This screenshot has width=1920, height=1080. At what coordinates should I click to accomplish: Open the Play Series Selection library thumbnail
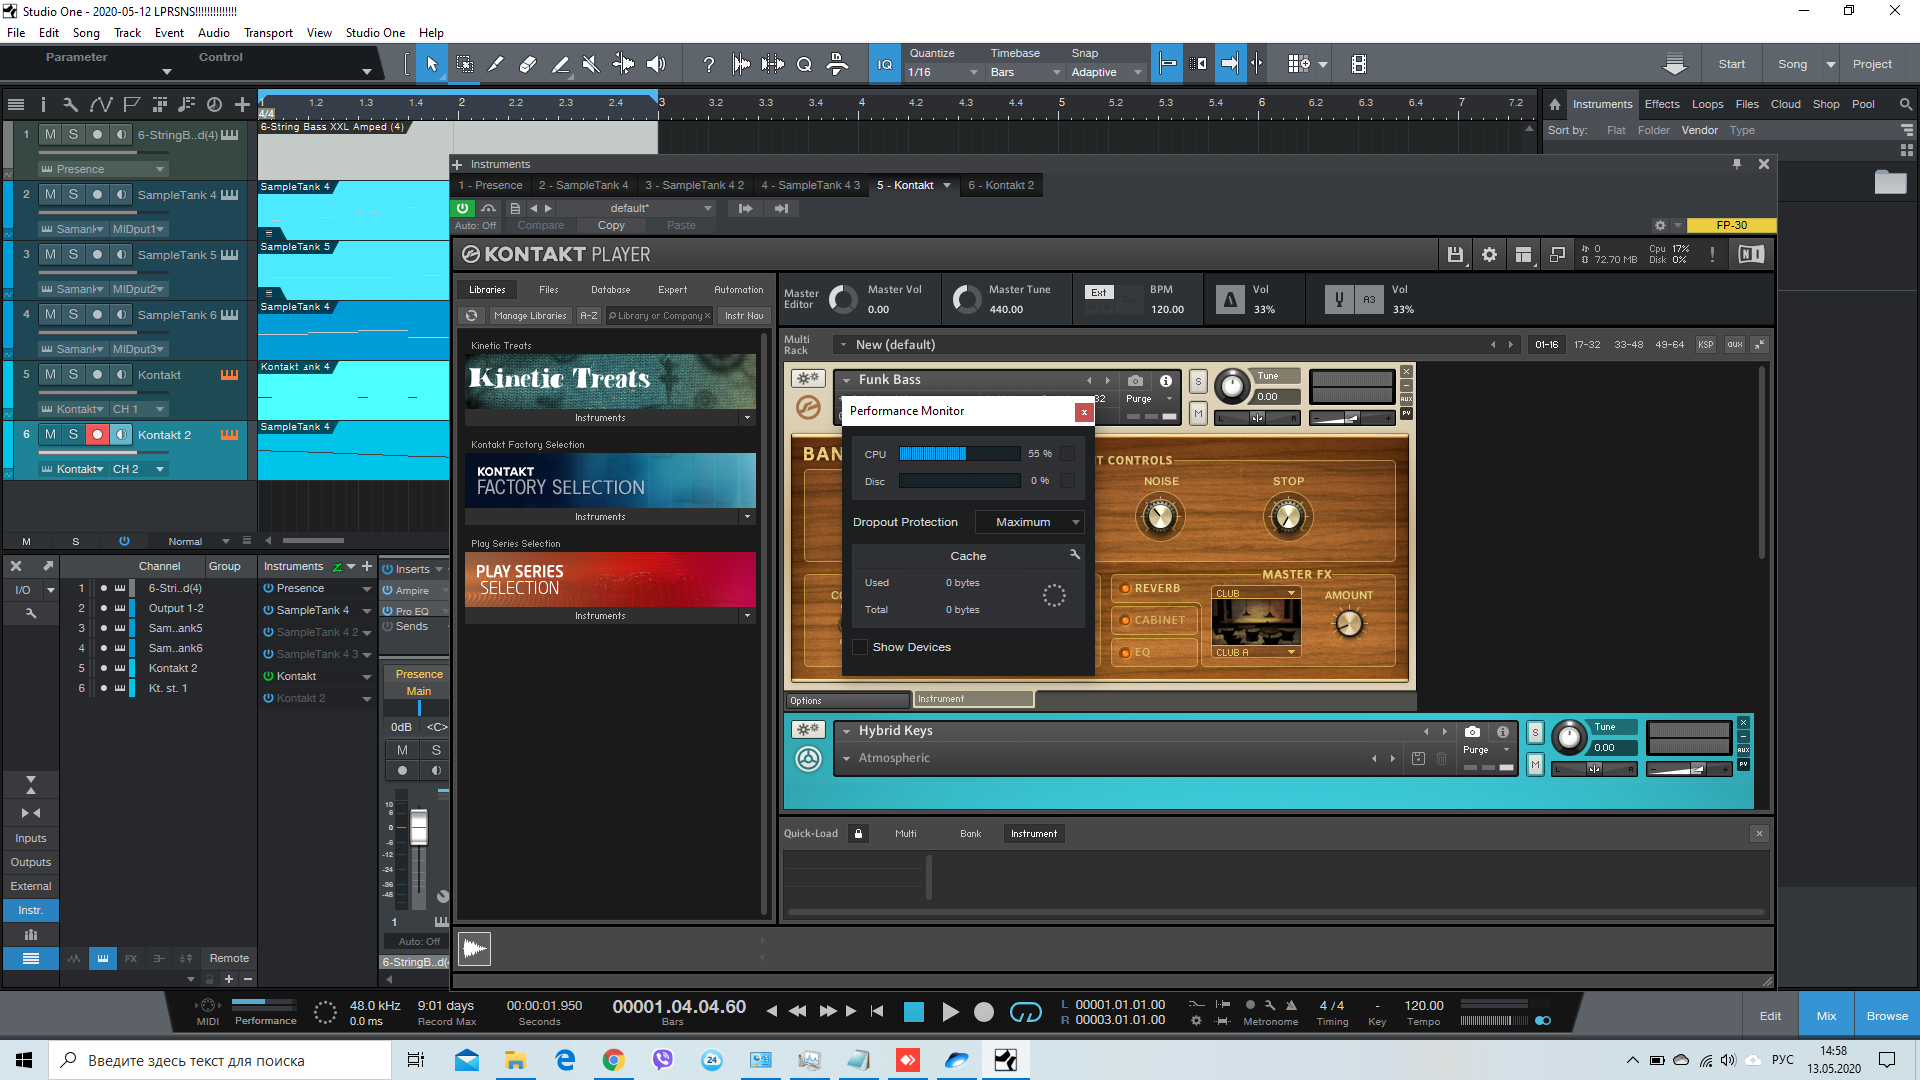[x=610, y=579]
